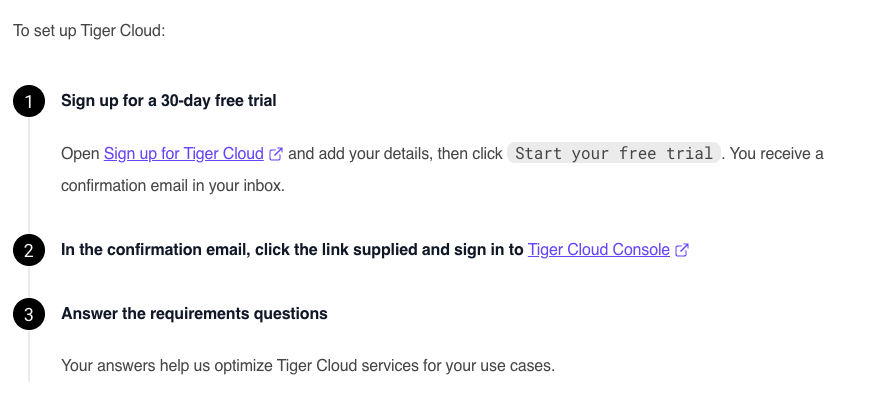
Task: Click the 'Start your free trial' code snippet
Action: [614, 154]
